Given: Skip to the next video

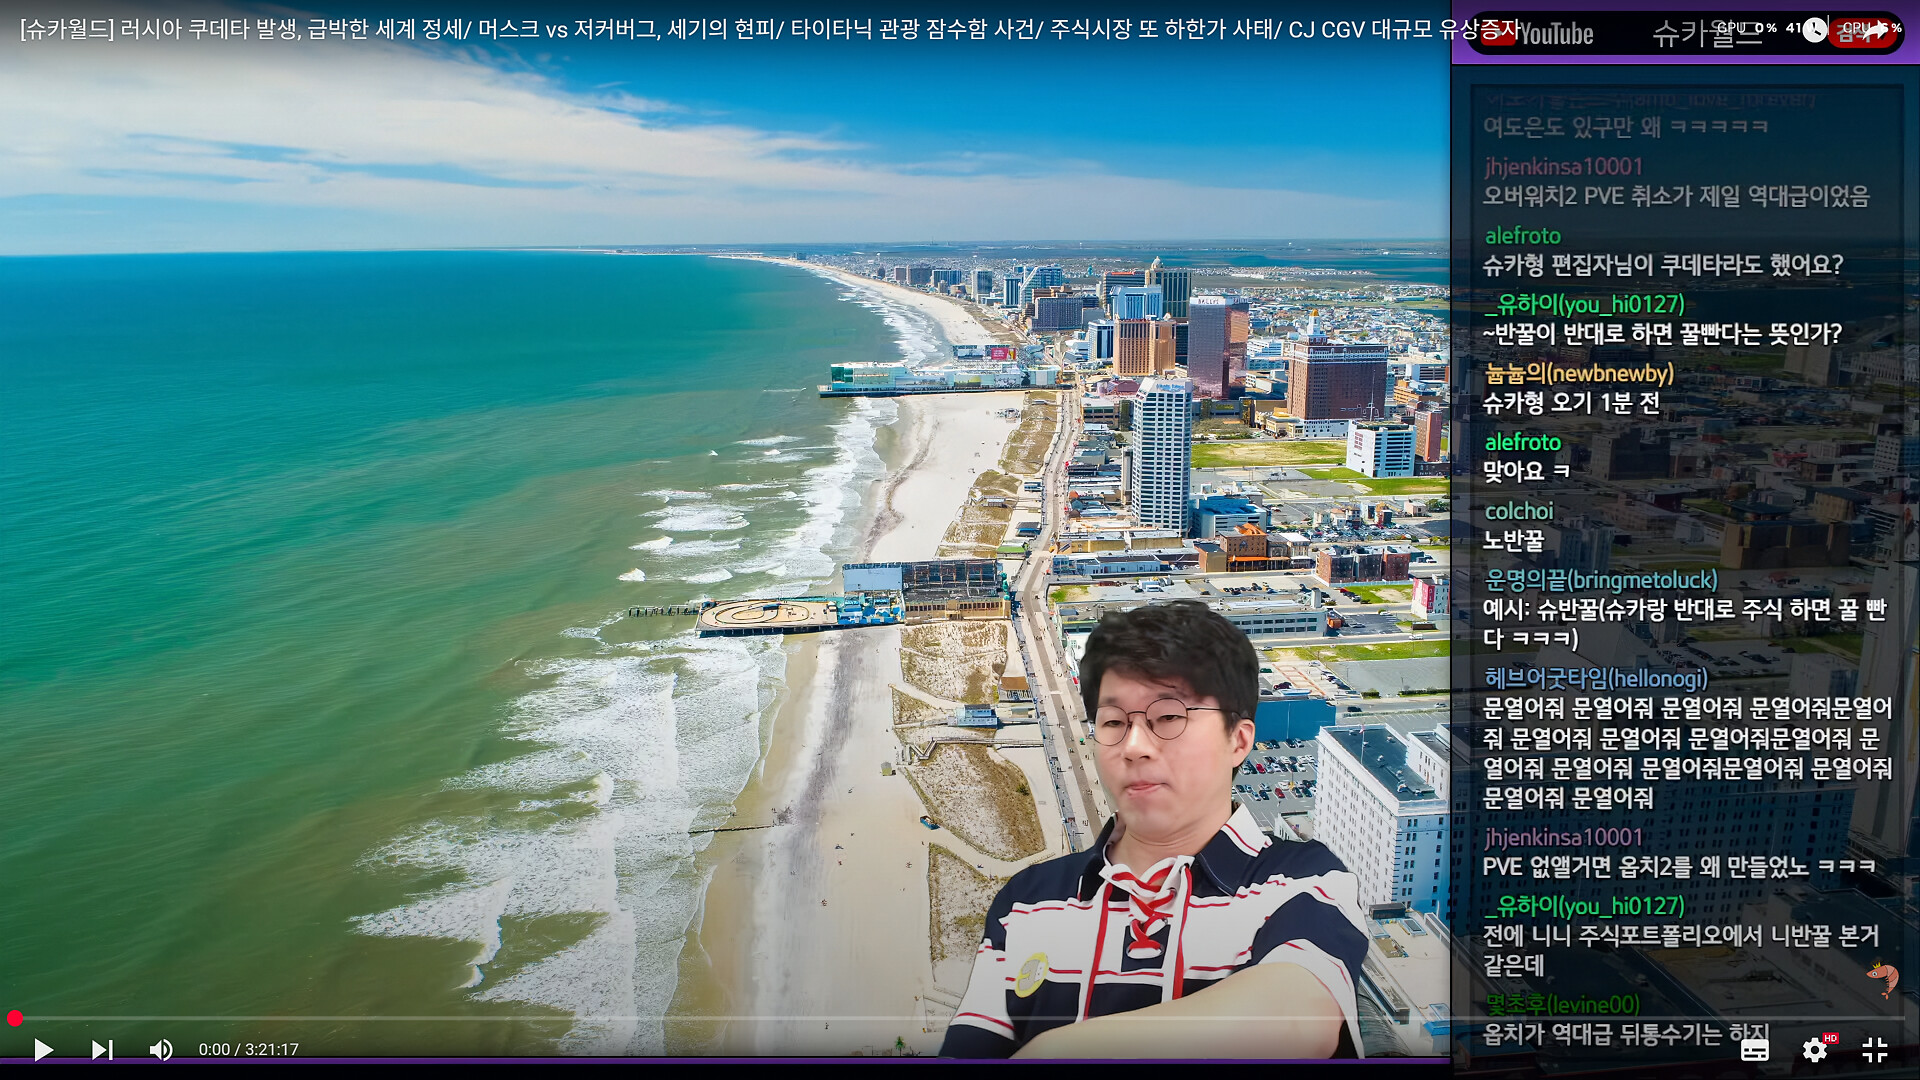Looking at the screenshot, I should click(102, 1049).
